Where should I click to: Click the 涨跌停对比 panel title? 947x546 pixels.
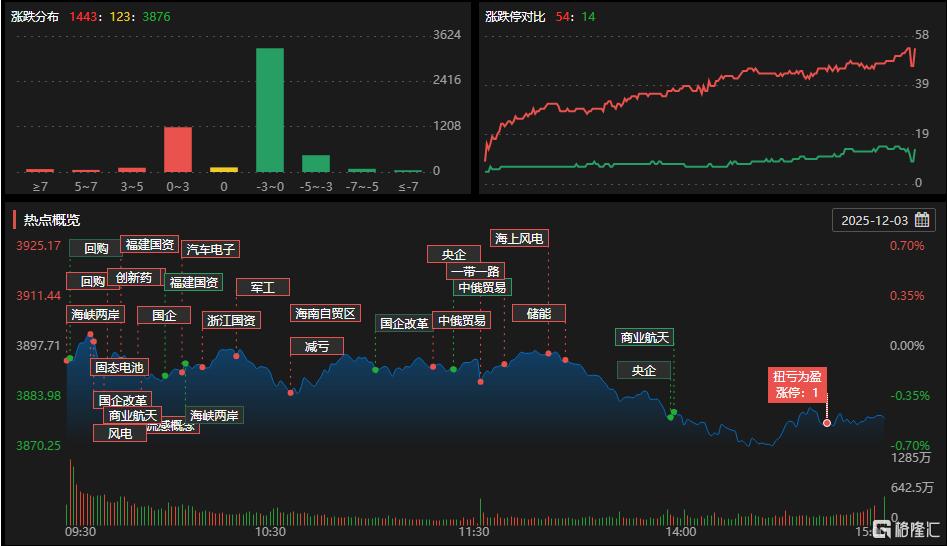coord(515,17)
